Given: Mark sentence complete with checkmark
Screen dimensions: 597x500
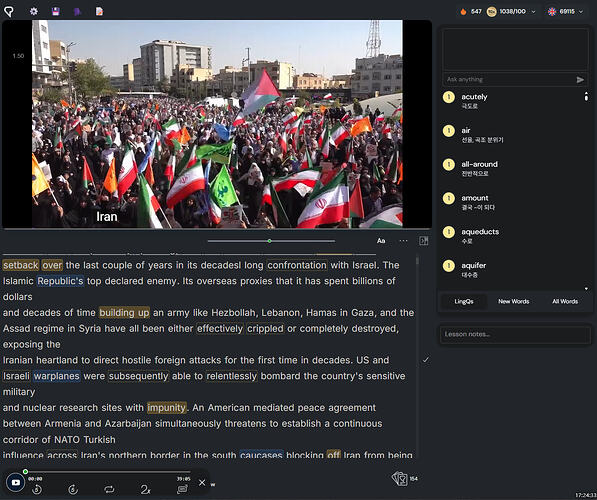Looking at the screenshot, I should [x=426, y=360].
